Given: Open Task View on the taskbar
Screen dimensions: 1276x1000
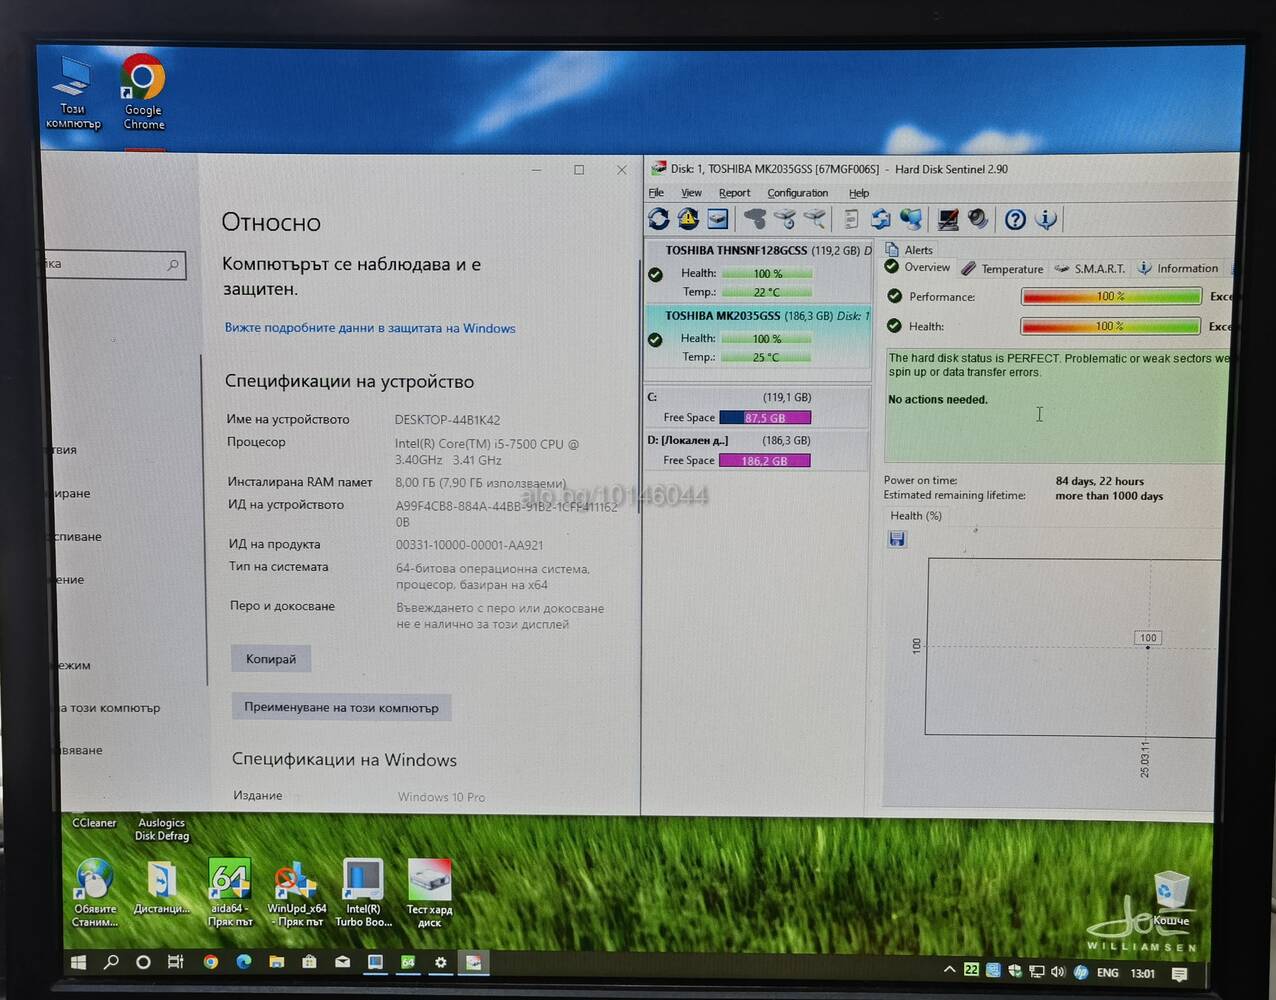Looking at the screenshot, I should (176, 962).
